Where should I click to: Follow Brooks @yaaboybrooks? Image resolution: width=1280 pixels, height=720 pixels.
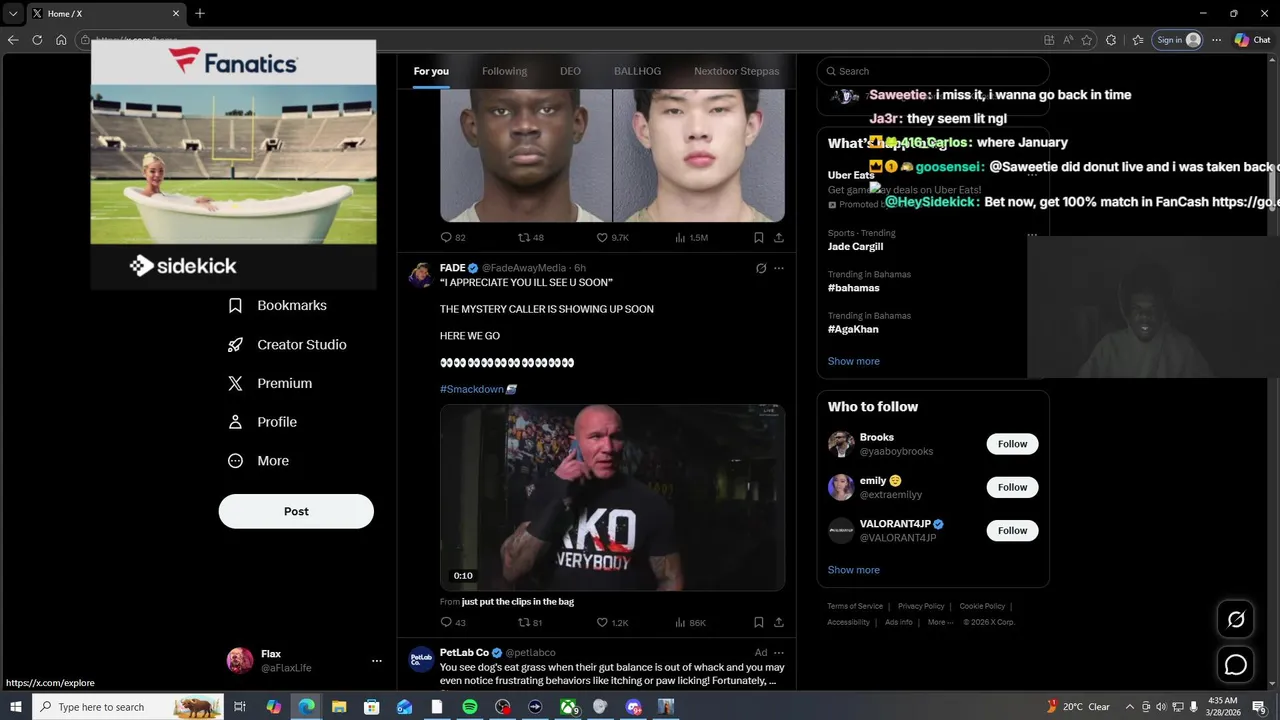coord(1012,444)
